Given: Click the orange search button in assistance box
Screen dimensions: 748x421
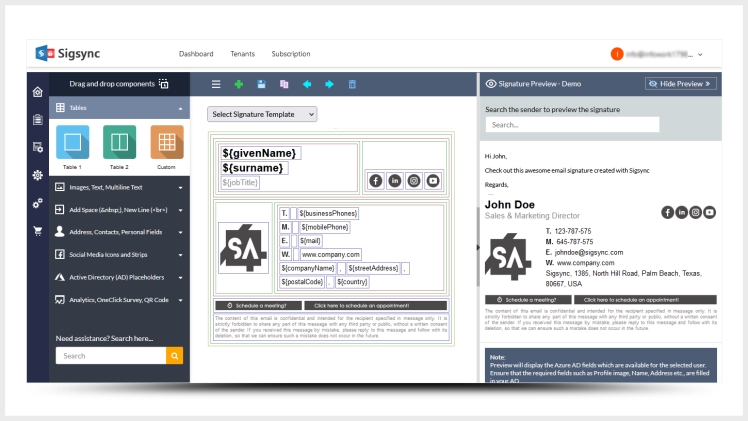Looking at the screenshot, I should click(x=175, y=355).
